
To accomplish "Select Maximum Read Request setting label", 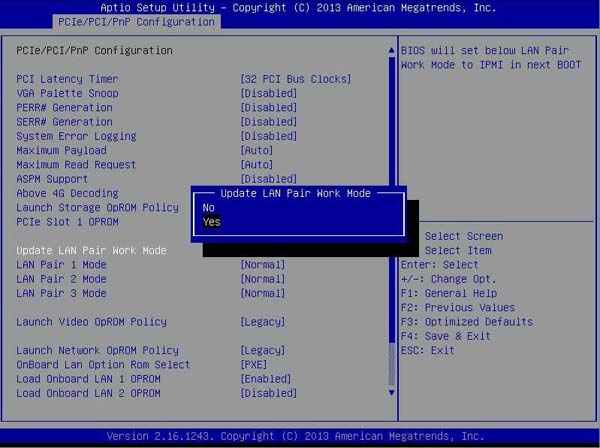I will 76,165.
